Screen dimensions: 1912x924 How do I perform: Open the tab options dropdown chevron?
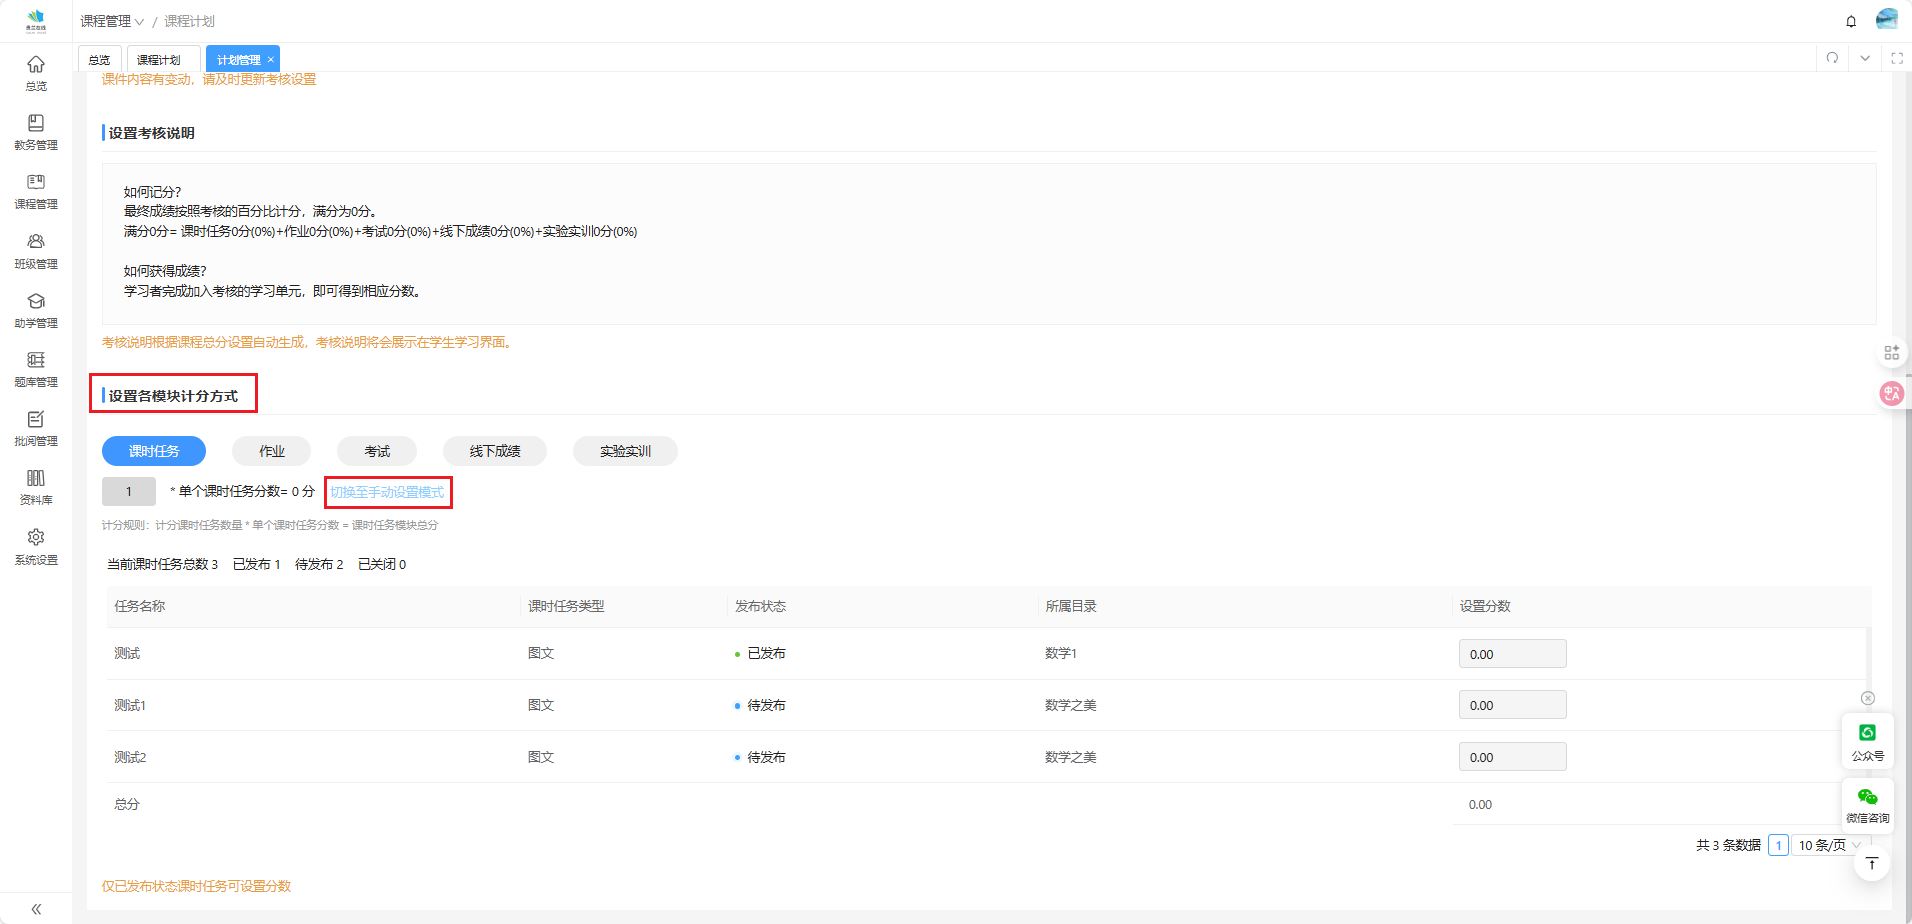(1865, 58)
